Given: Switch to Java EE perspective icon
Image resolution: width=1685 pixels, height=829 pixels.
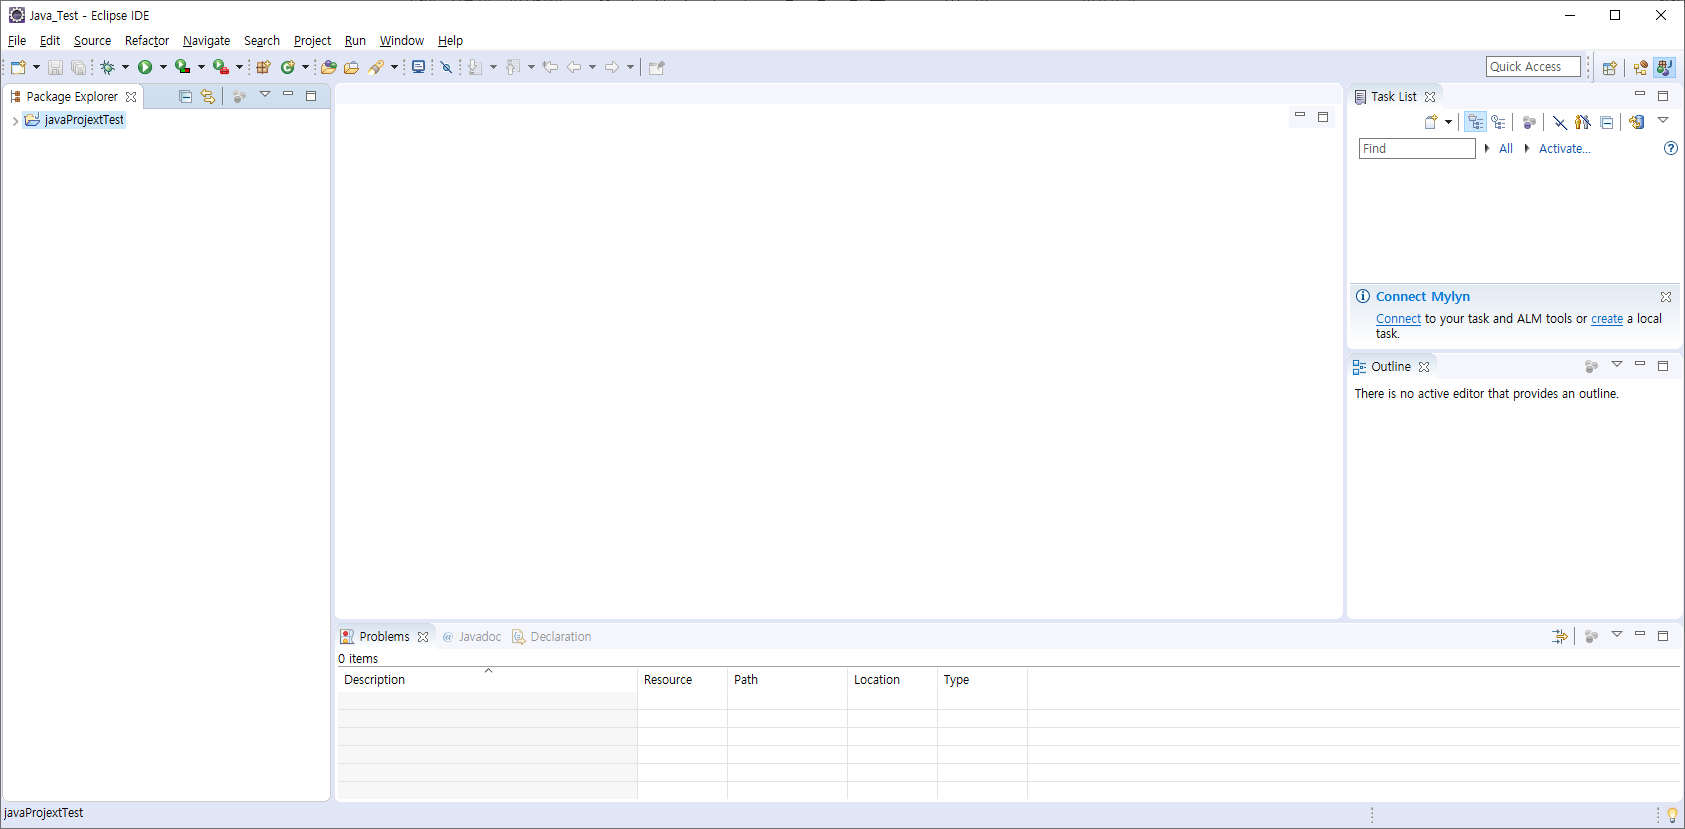Looking at the screenshot, I should (x=1640, y=67).
